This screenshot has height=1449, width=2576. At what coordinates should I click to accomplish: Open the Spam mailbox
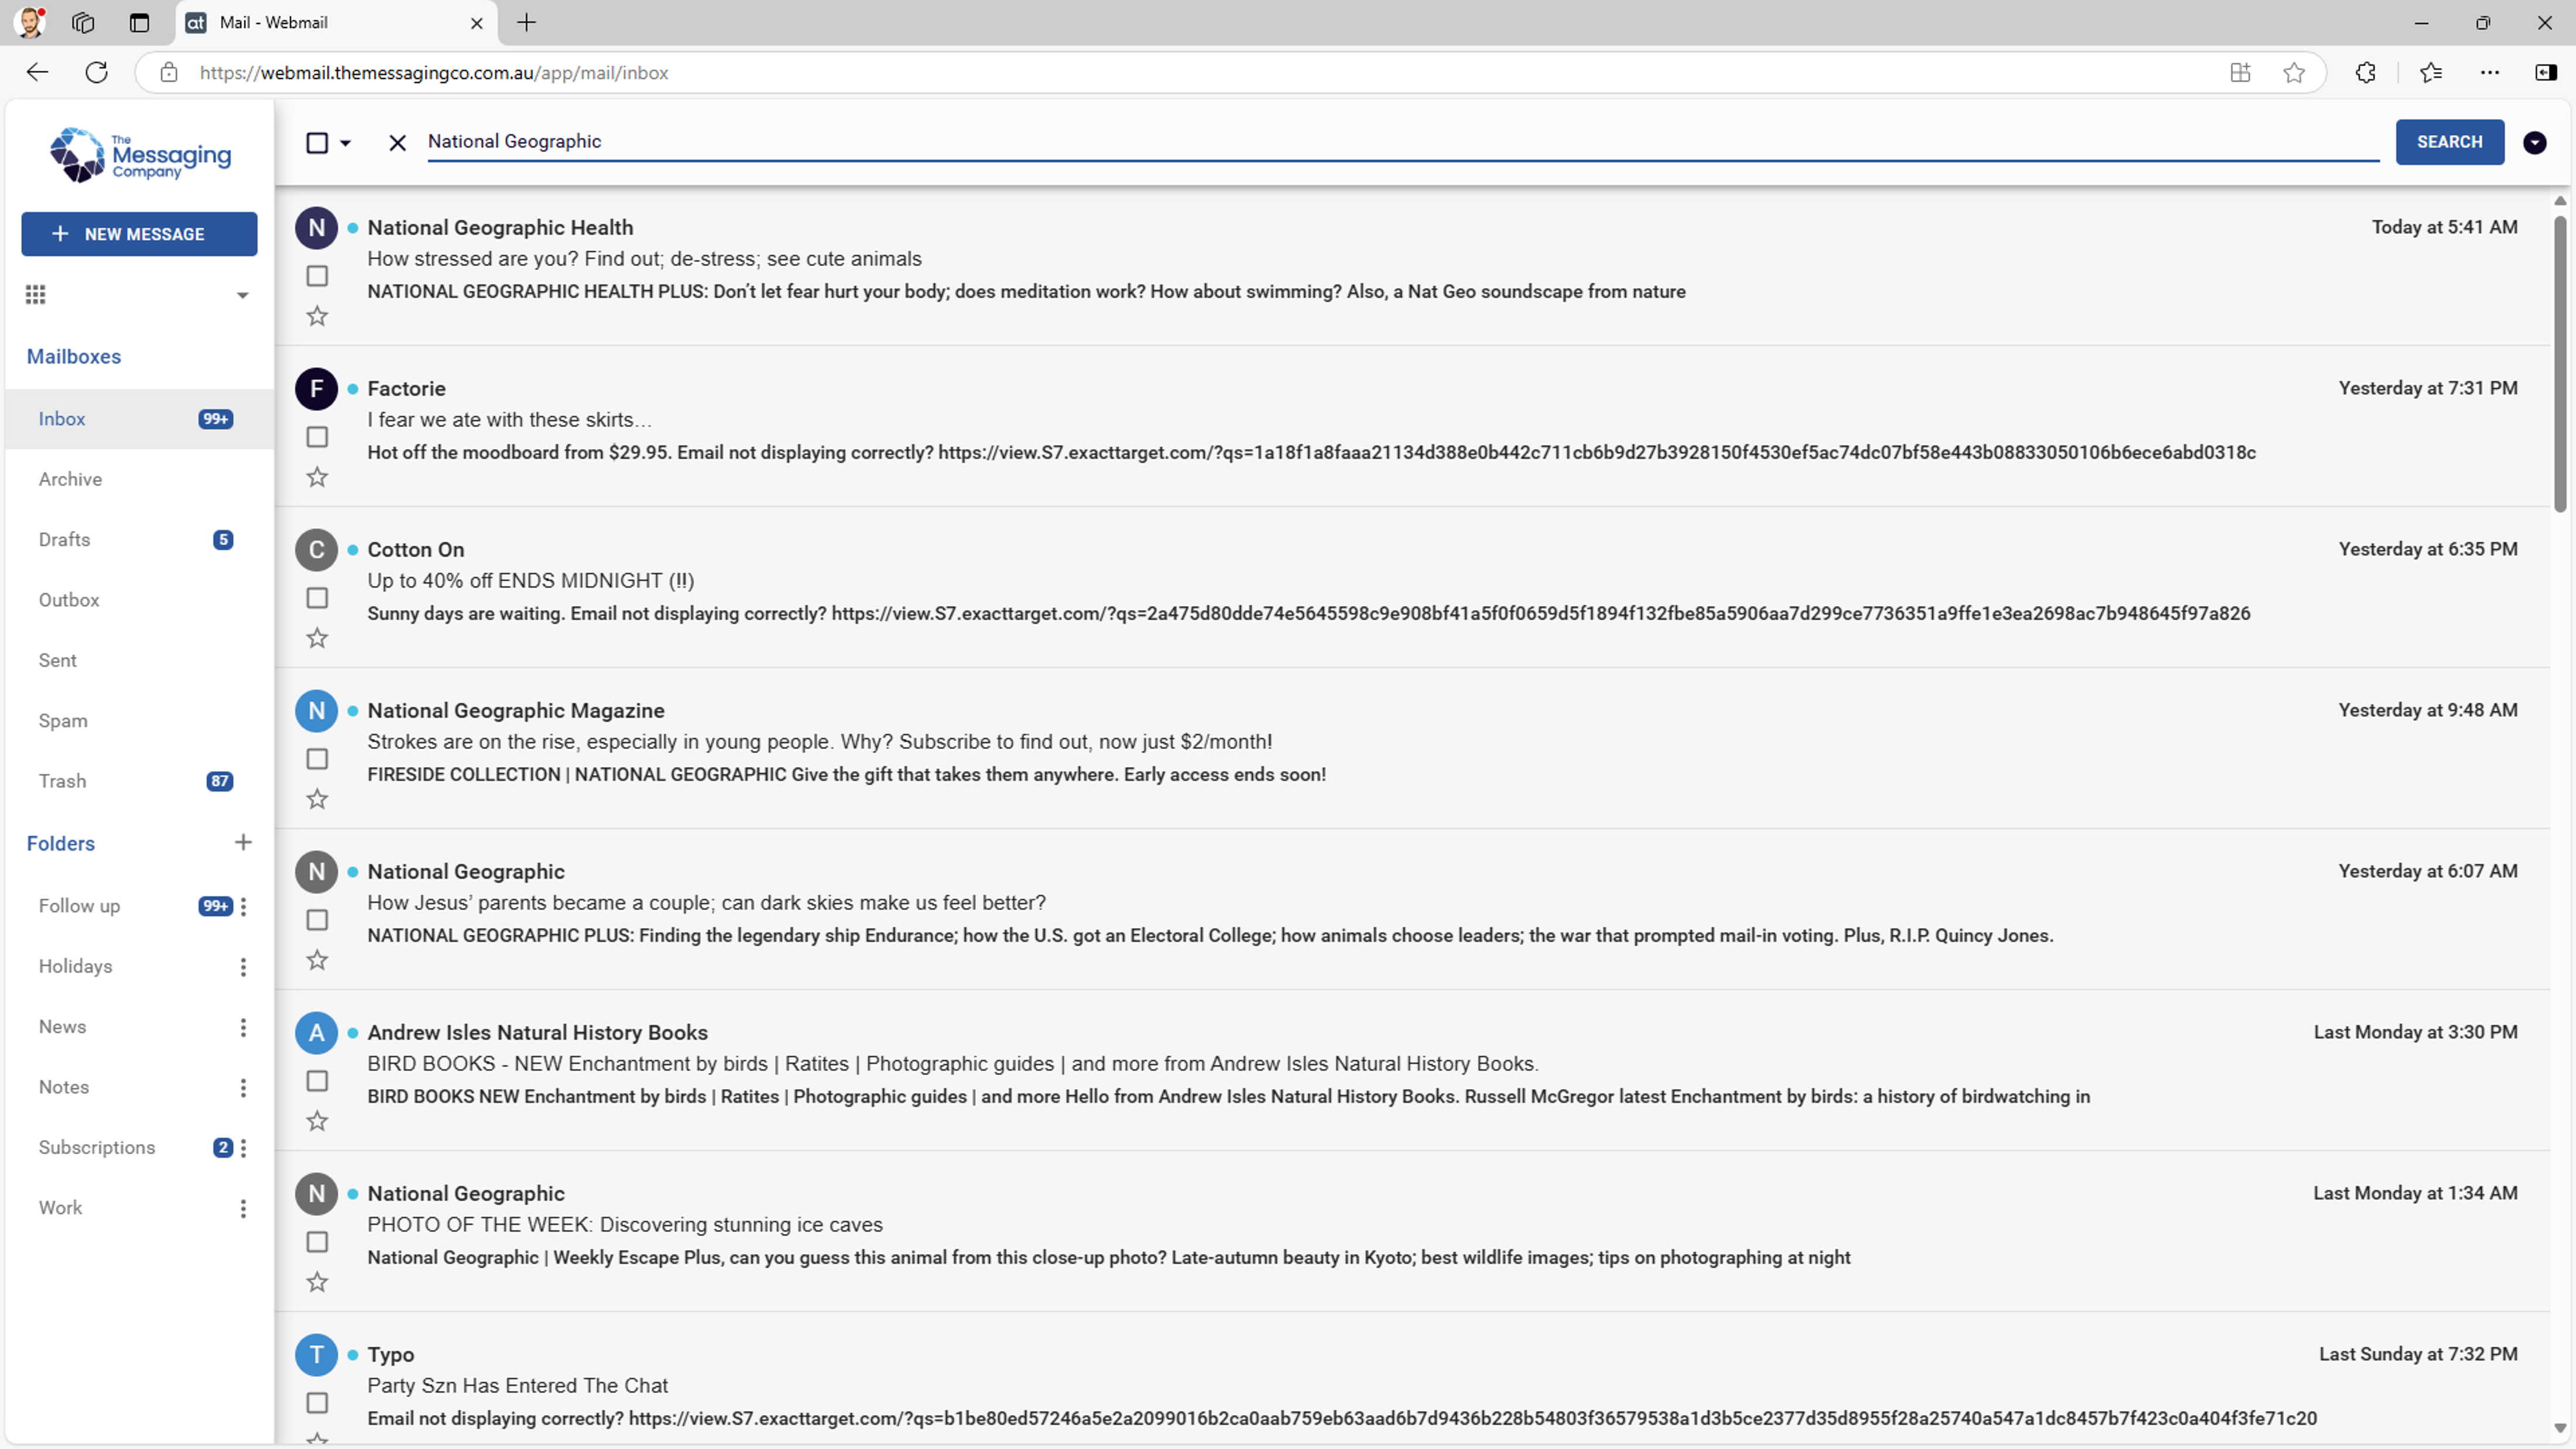pyautogui.click(x=139, y=721)
